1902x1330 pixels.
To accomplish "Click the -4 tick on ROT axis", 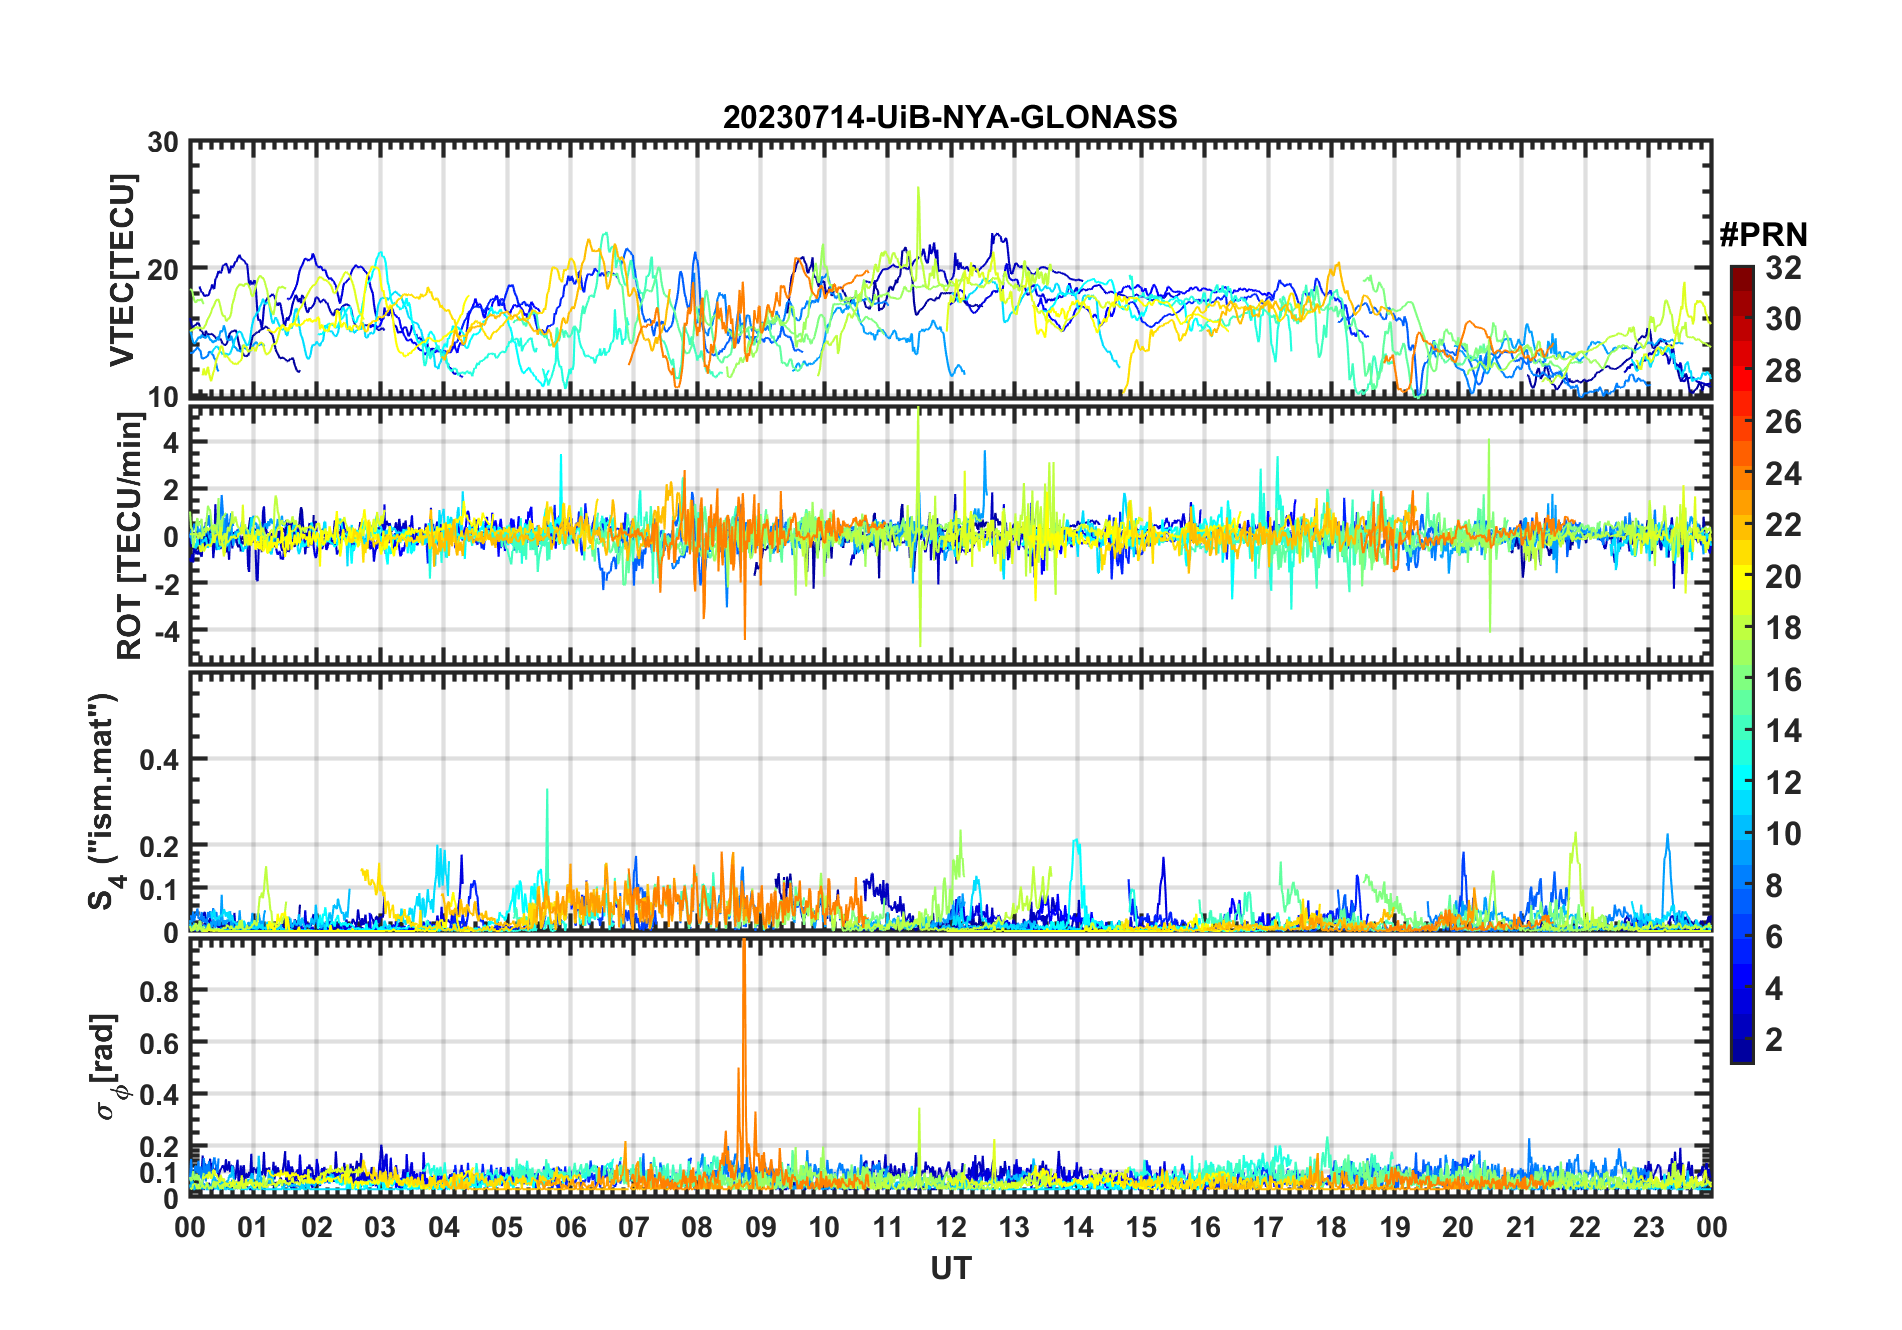I will (x=166, y=631).
